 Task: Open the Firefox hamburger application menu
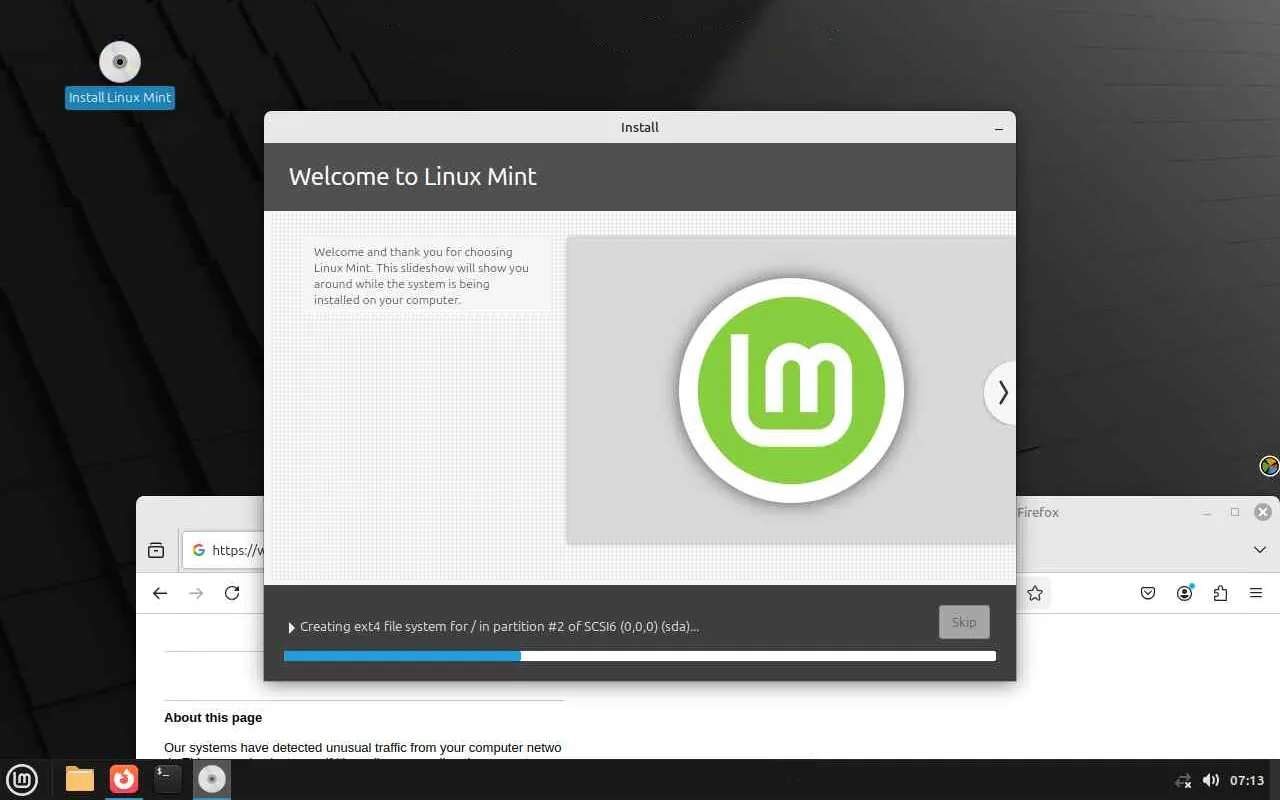tap(1256, 593)
